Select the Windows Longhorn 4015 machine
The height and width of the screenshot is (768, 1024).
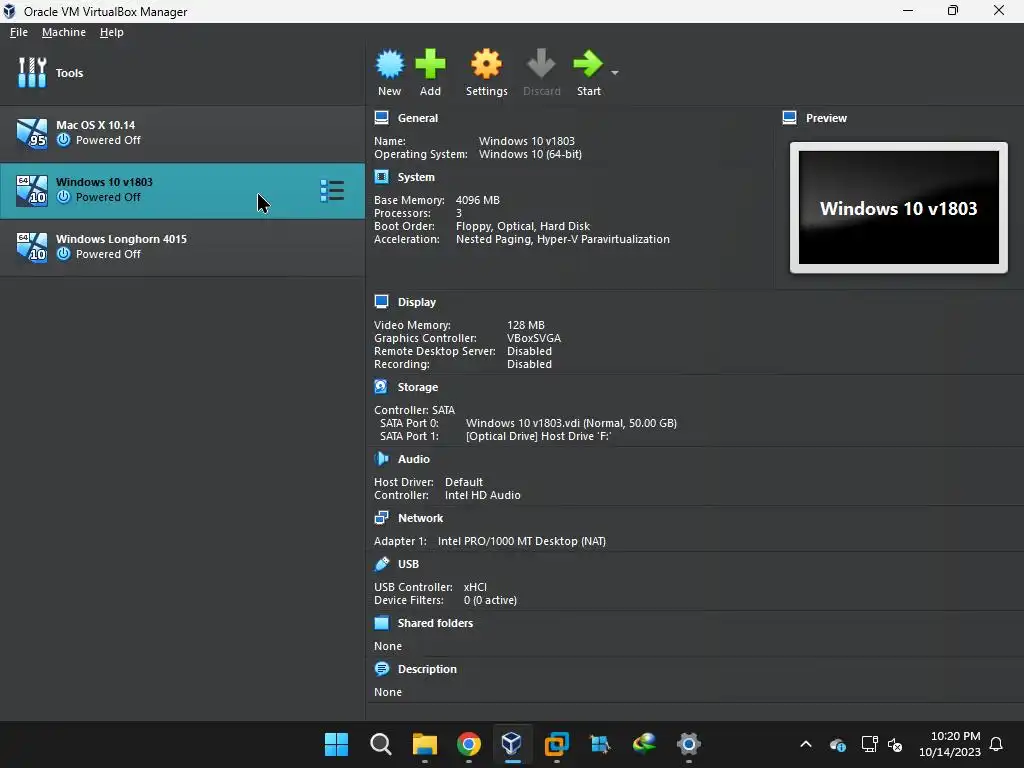pos(182,248)
